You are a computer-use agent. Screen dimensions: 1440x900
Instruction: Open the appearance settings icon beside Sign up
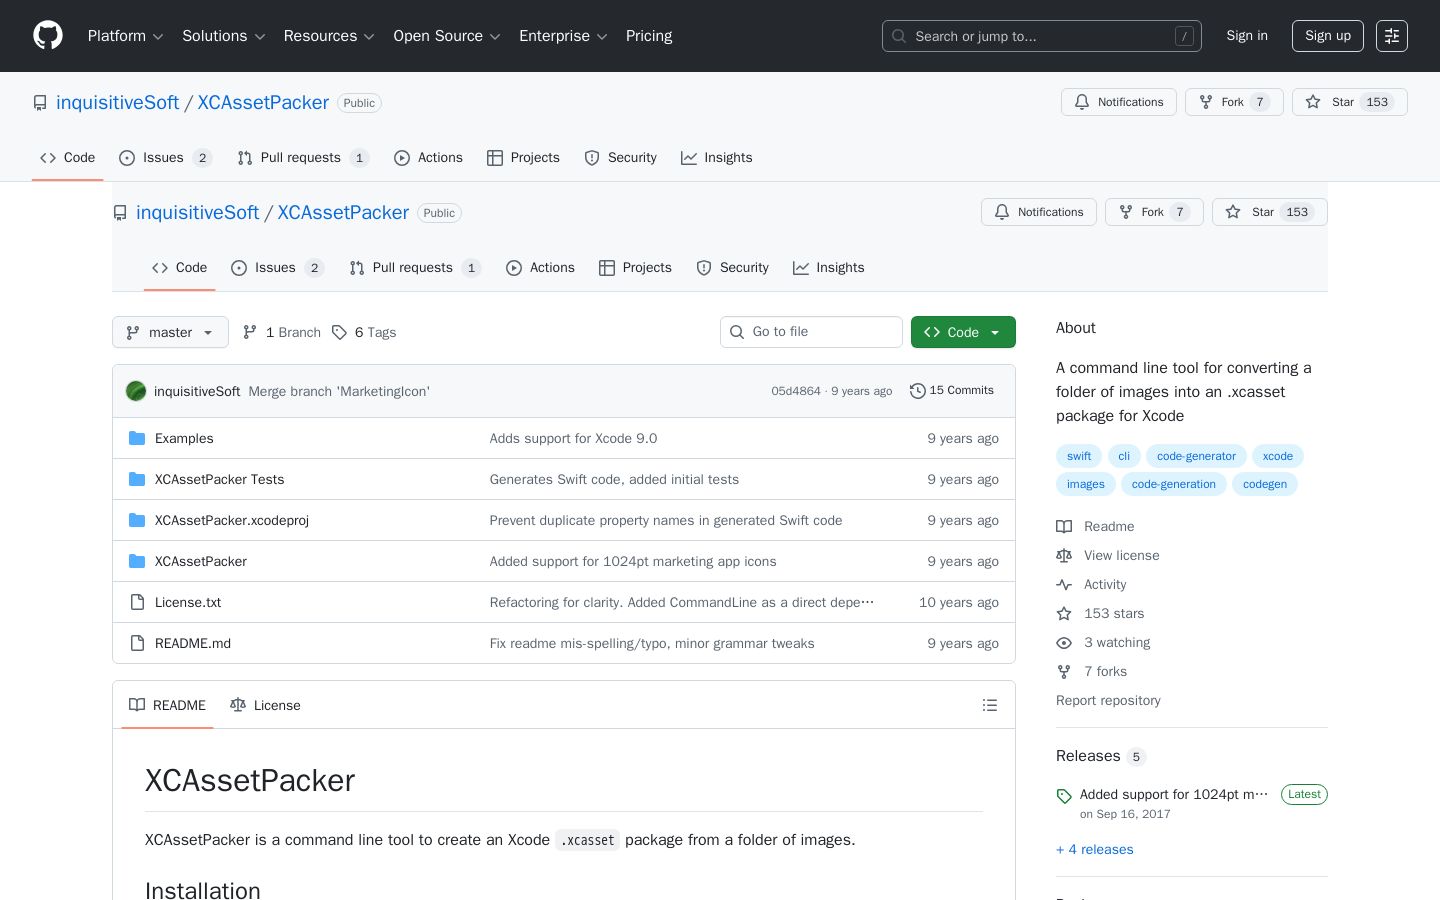pyautogui.click(x=1392, y=36)
